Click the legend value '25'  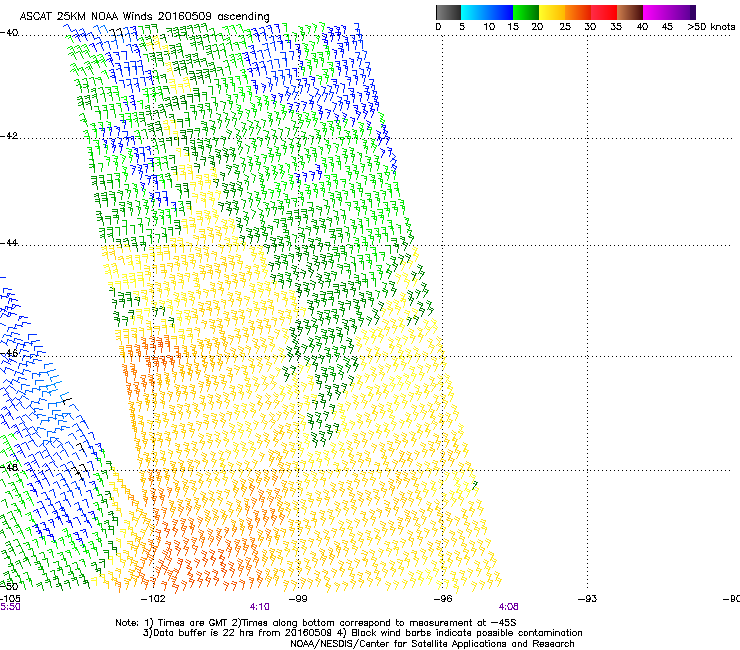click(x=565, y=27)
